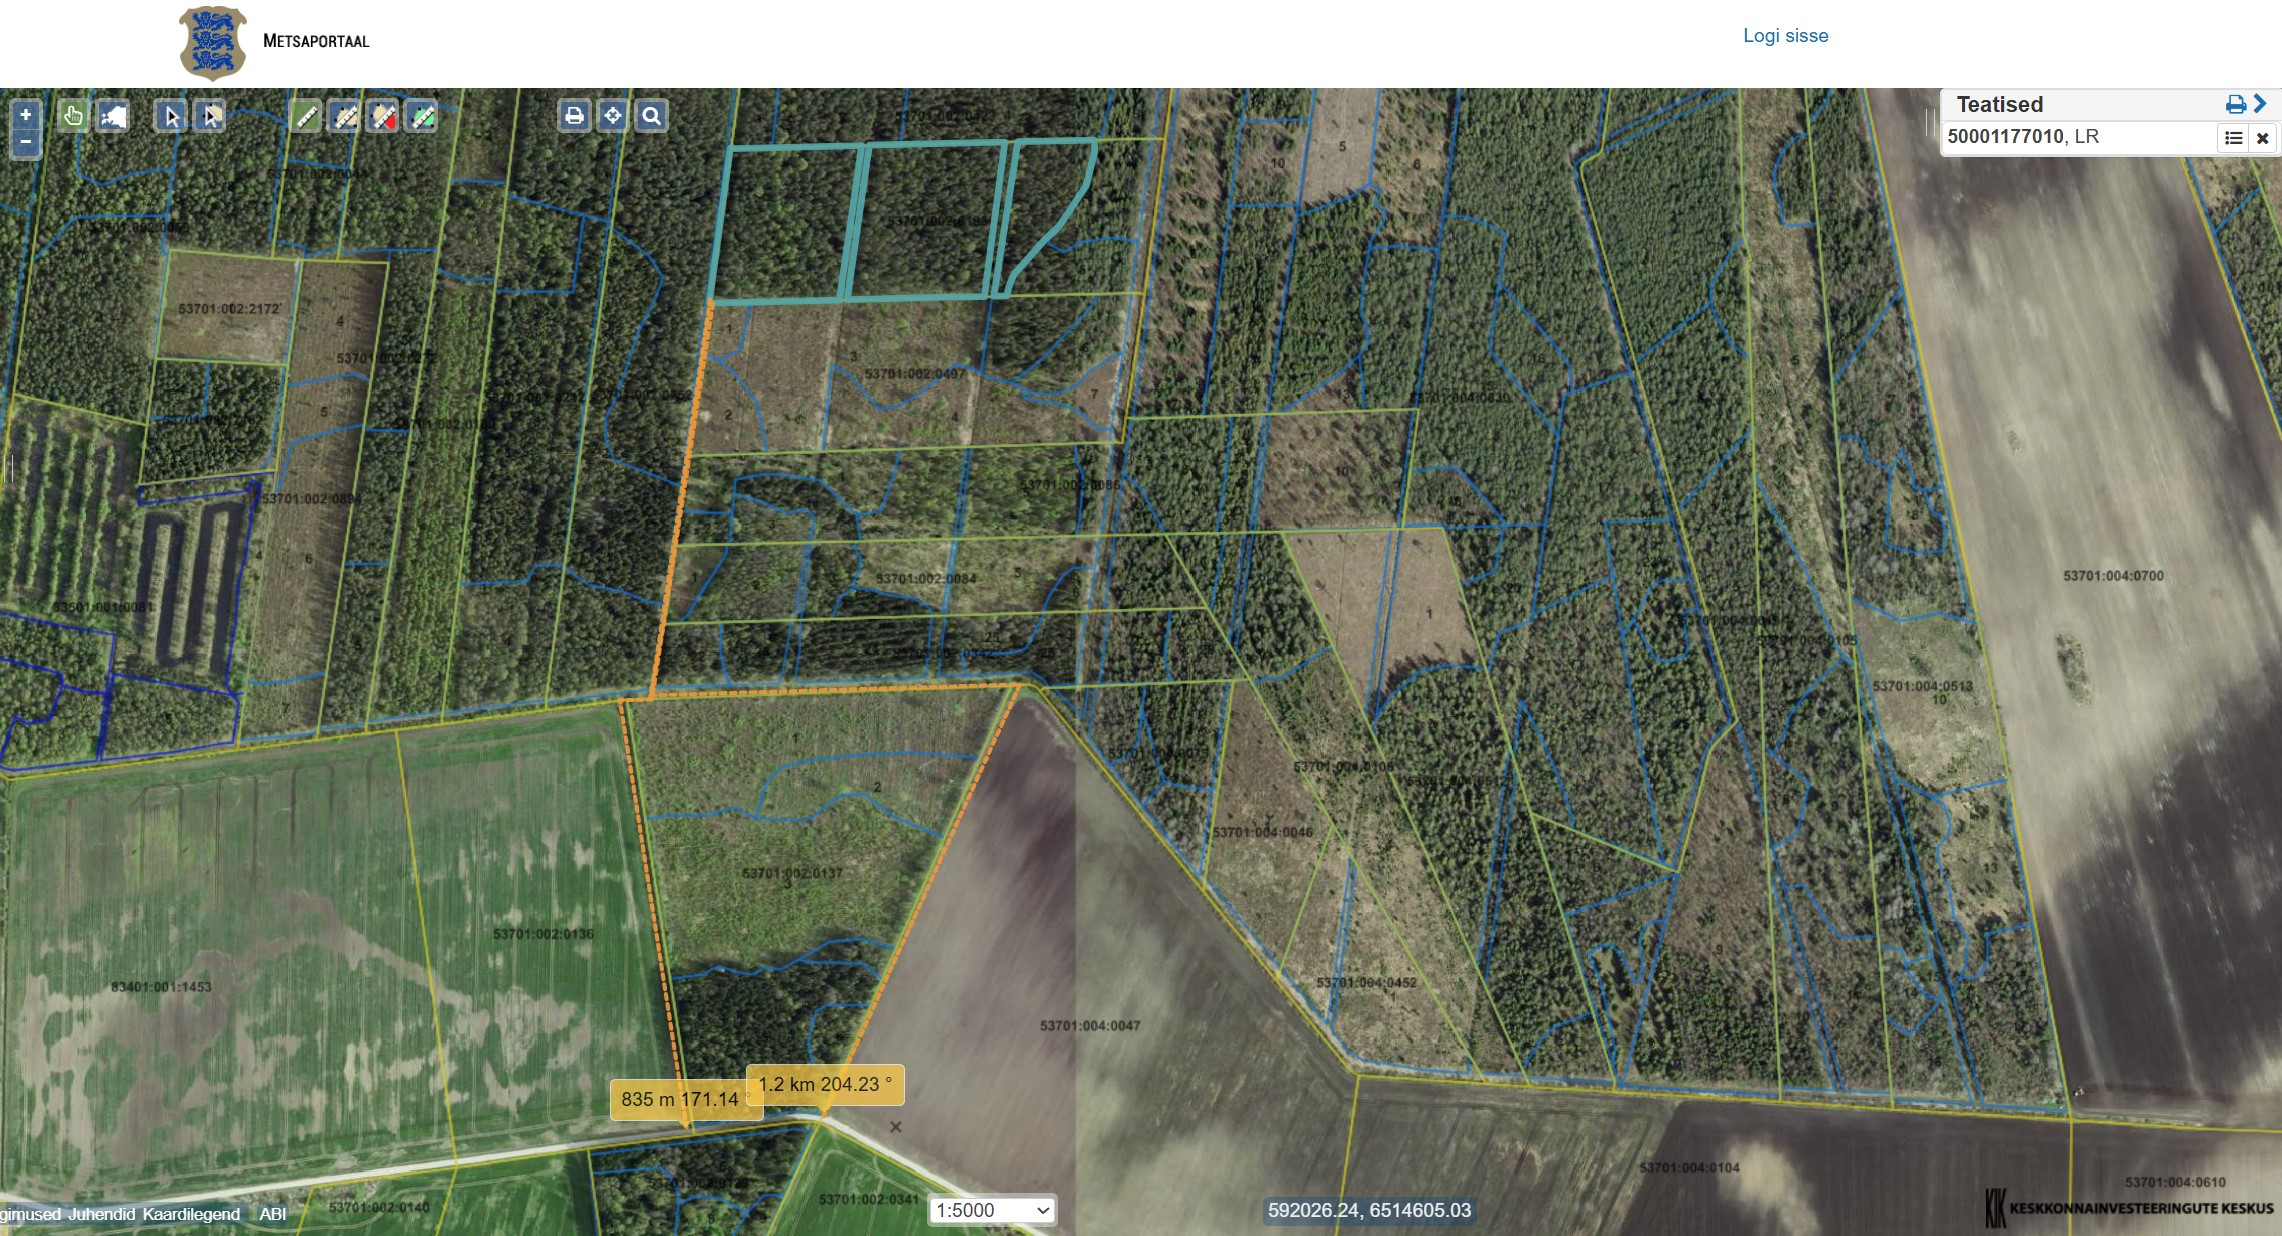Click the Logi sisse login link
This screenshot has width=2282, height=1236.
coord(1785,36)
